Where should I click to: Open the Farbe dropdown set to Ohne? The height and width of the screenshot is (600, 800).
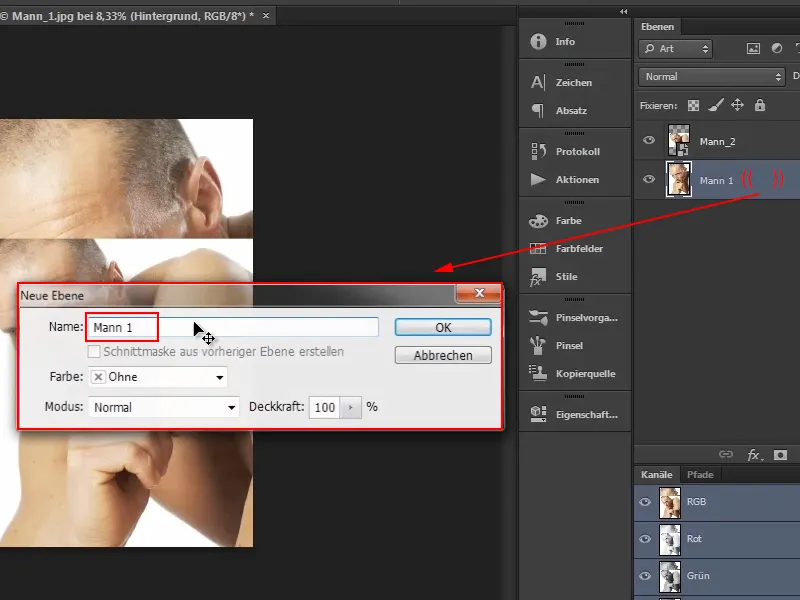(158, 377)
